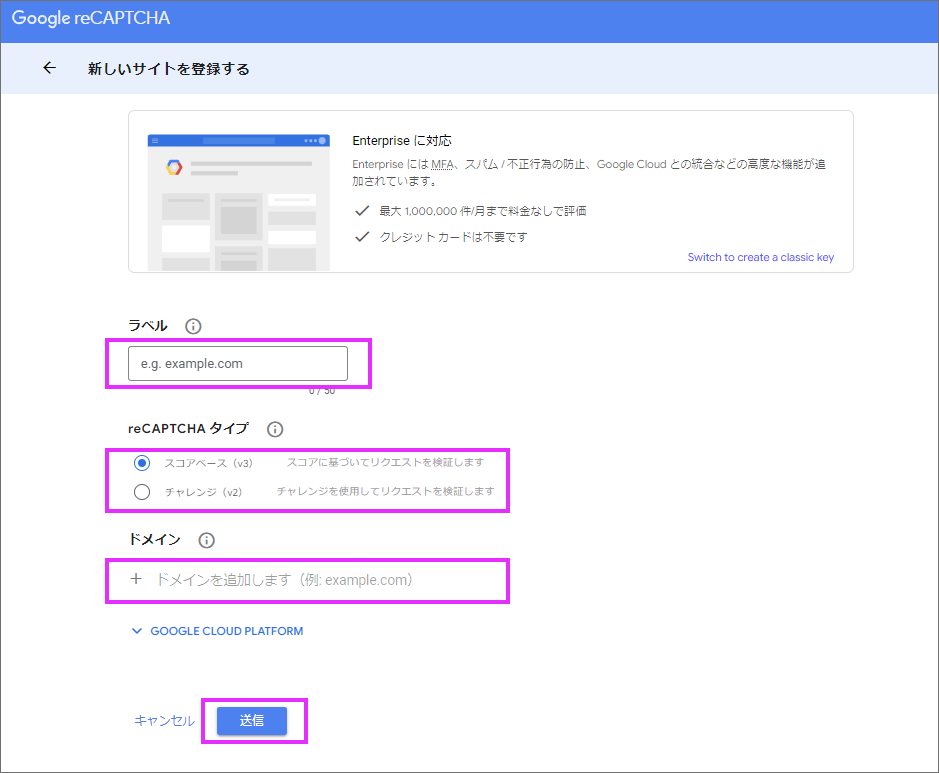The image size is (939, 773).
Task: Click the info icon beside ラベル
Action: [x=194, y=326]
